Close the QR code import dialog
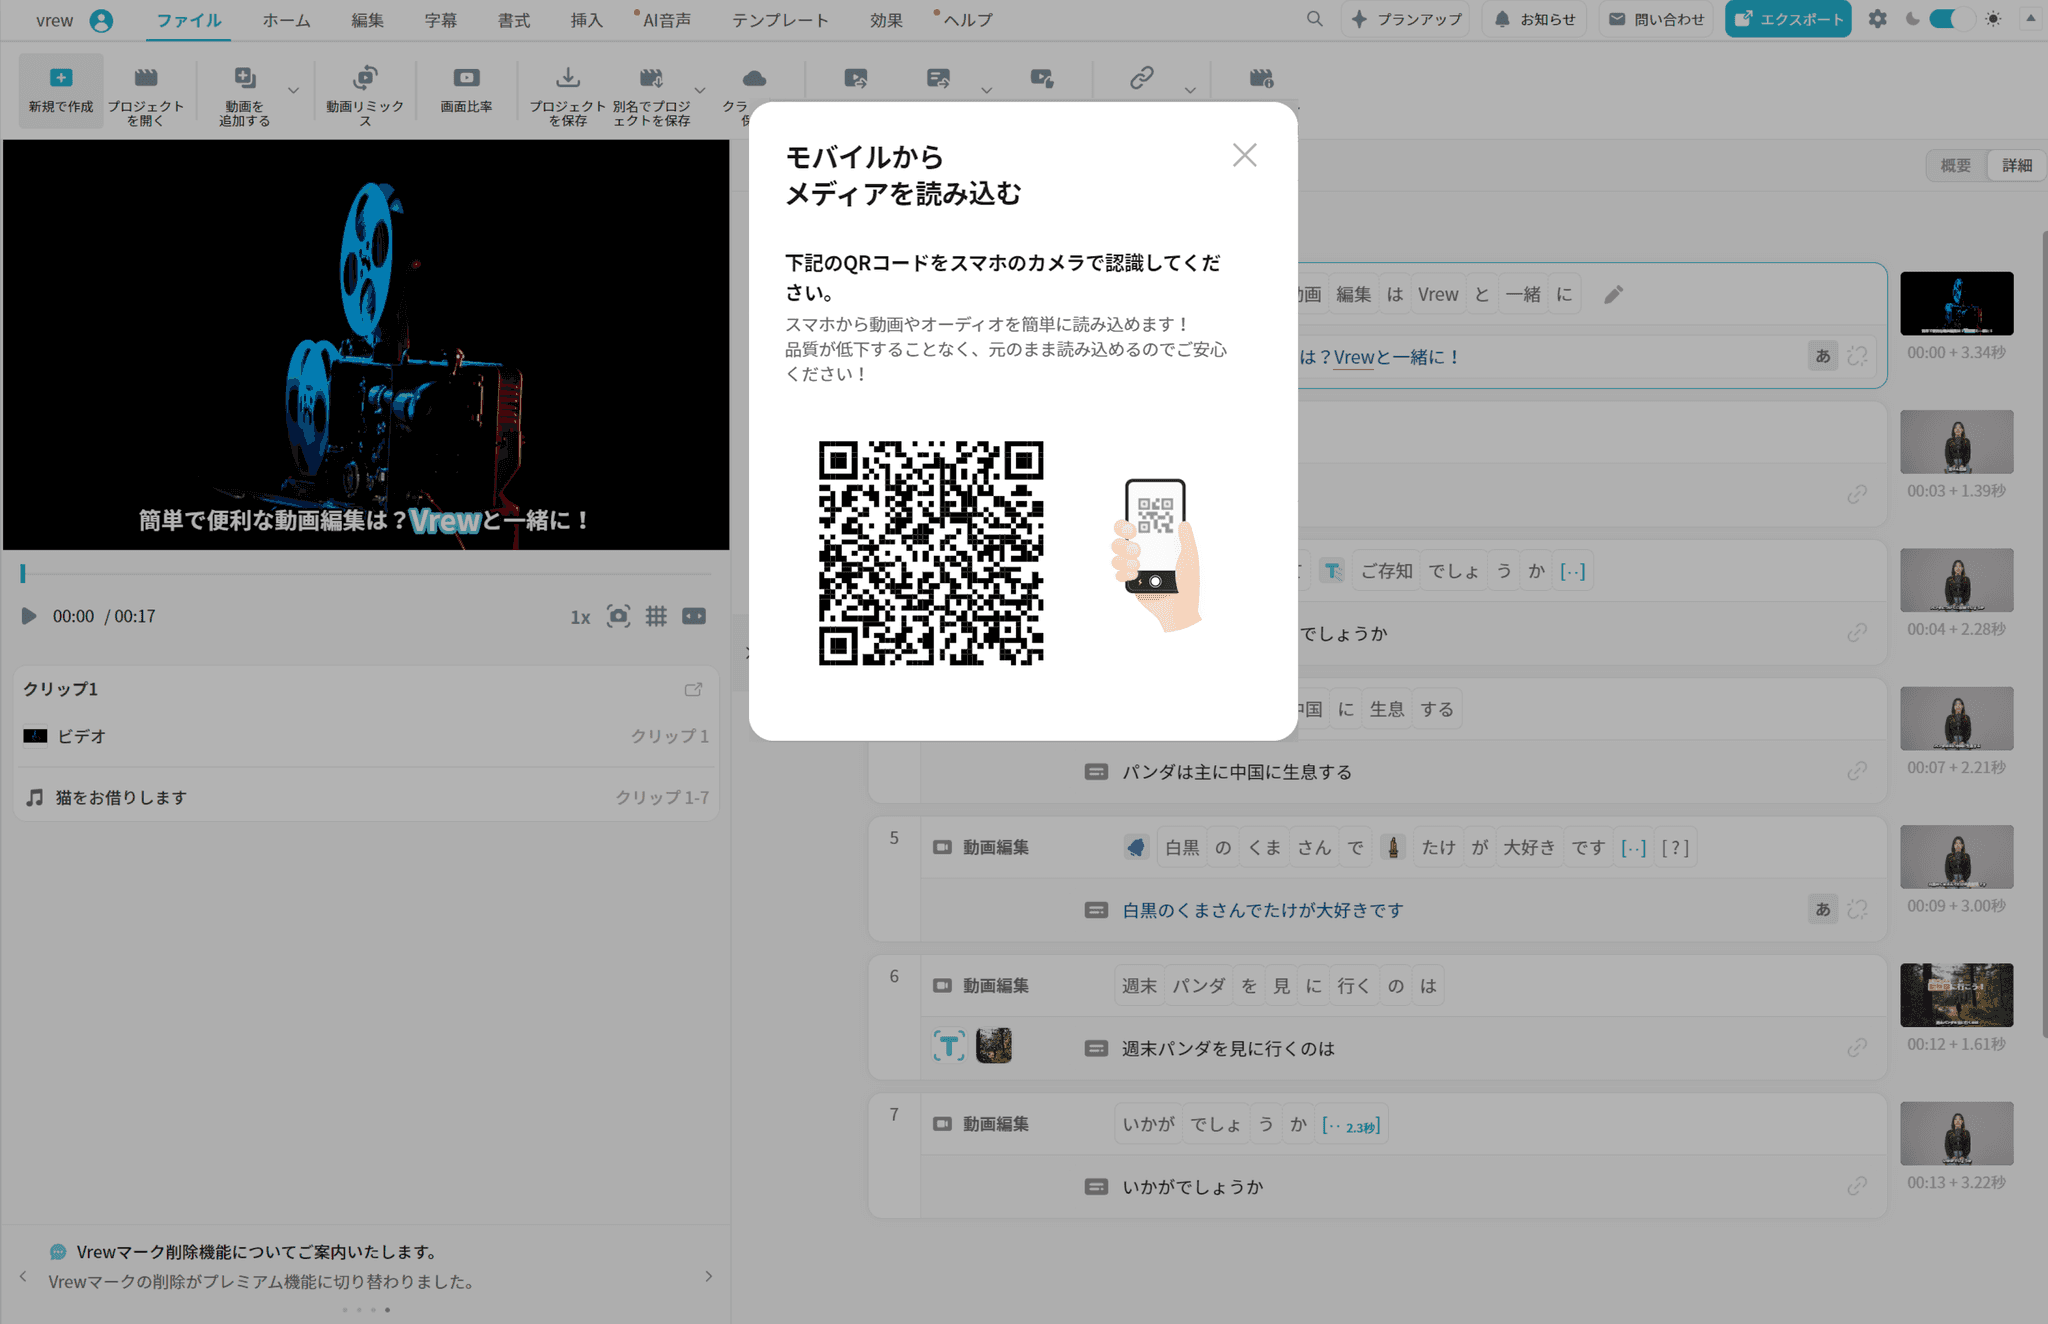The width and height of the screenshot is (2048, 1324). [1244, 155]
